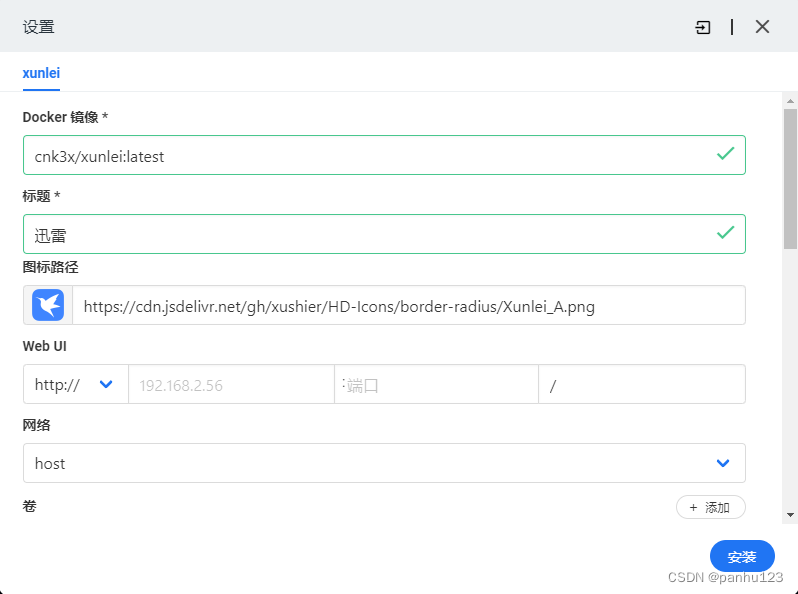The height and width of the screenshot is (594, 798).
Task: Click the Web UI 端口 port field
Action: click(436, 384)
